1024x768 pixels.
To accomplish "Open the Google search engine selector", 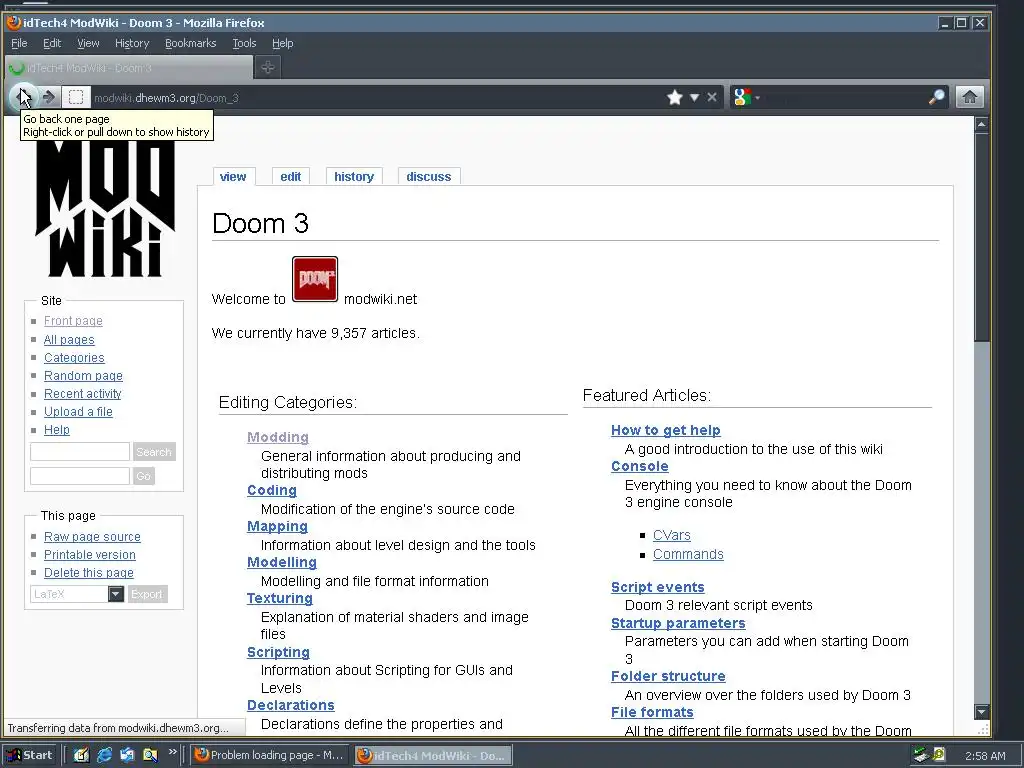I will click(x=746, y=97).
